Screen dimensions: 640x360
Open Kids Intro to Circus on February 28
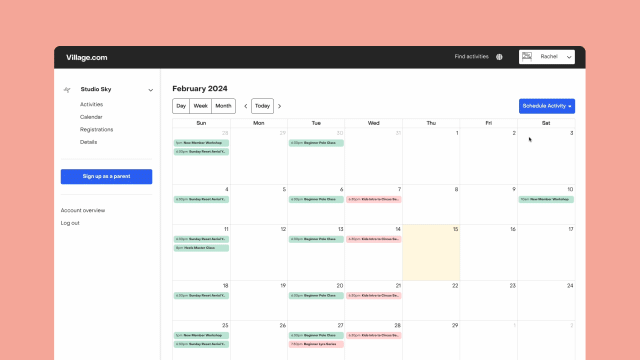pos(374,336)
